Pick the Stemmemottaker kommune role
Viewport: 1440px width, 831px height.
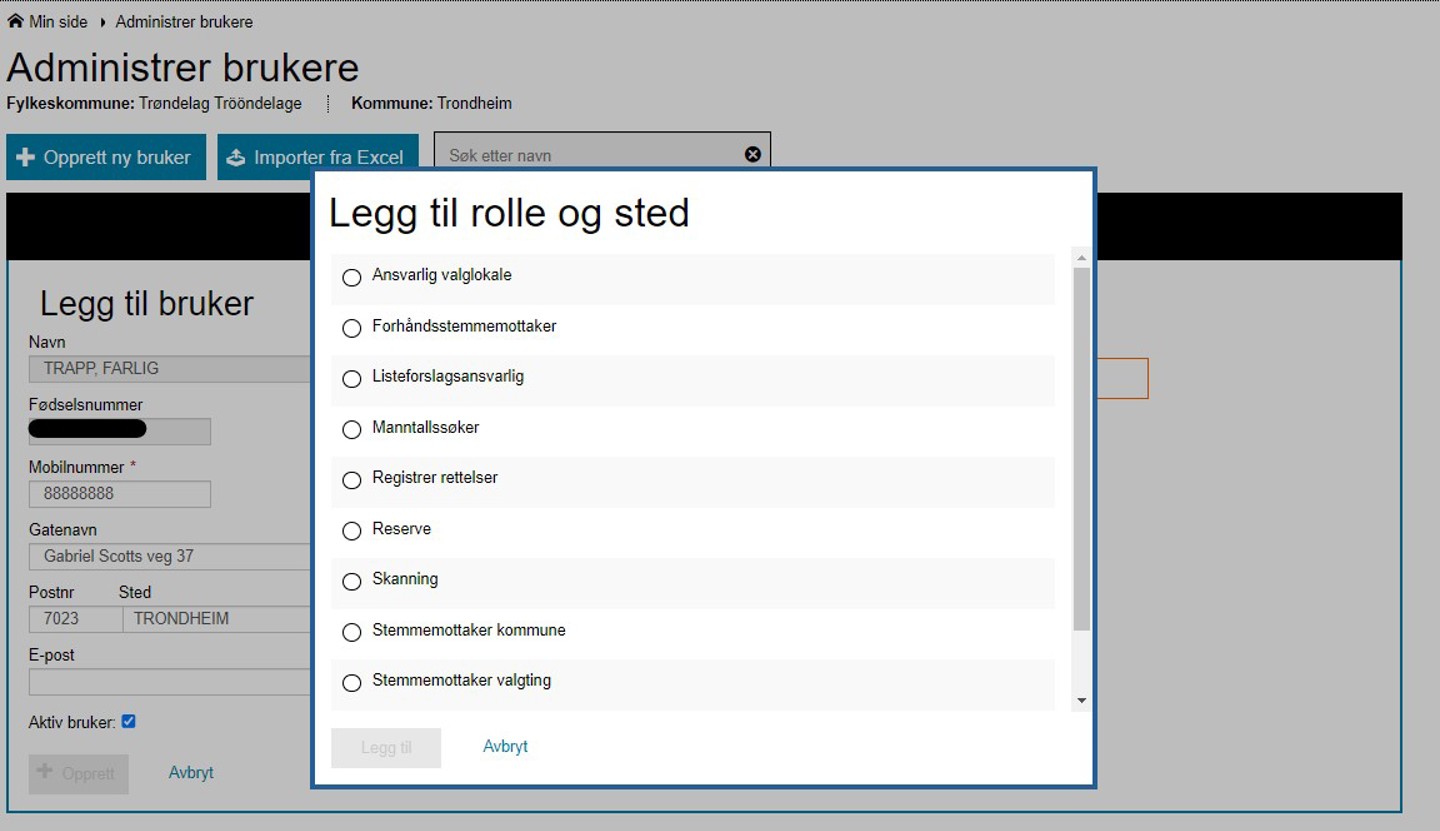(x=352, y=632)
